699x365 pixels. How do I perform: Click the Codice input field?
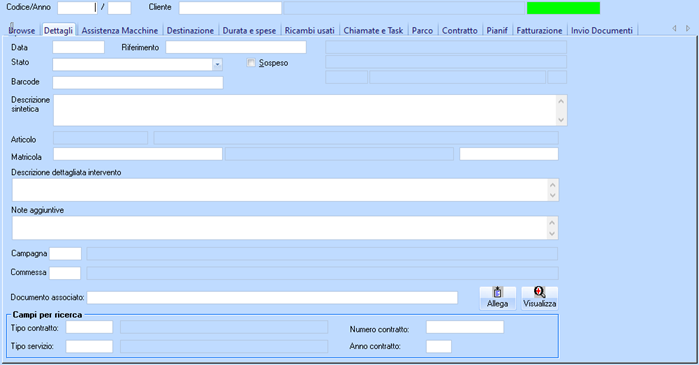[x=77, y=8]
